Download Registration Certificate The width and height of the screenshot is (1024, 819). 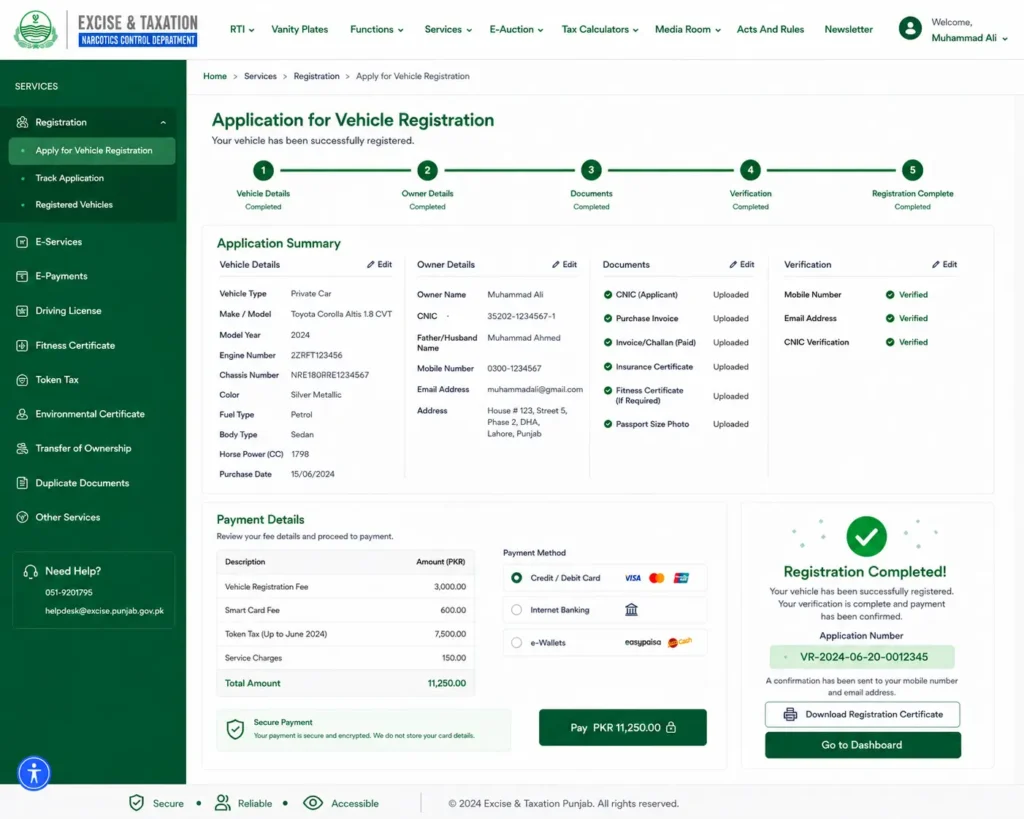click(862, 715)
